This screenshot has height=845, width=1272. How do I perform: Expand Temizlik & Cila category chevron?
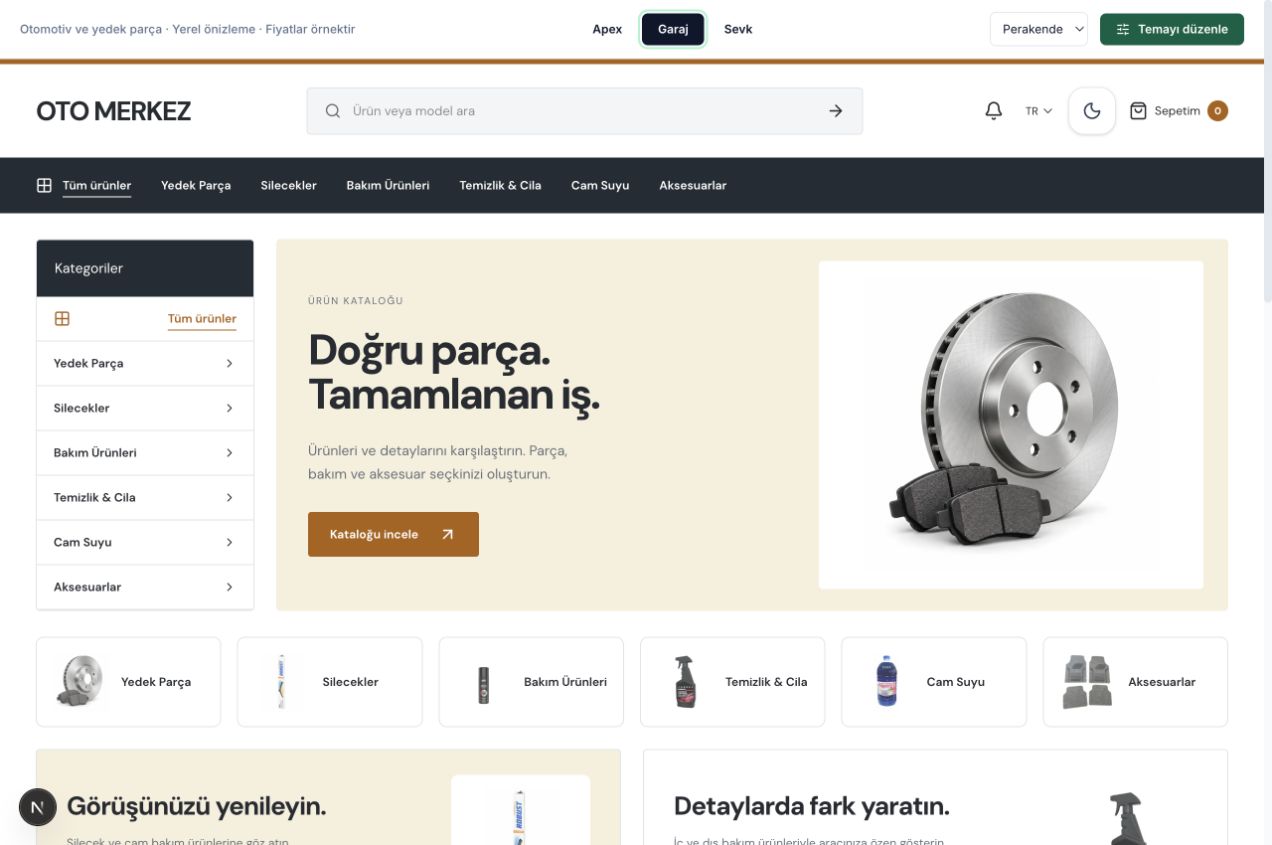coord(229,497)
